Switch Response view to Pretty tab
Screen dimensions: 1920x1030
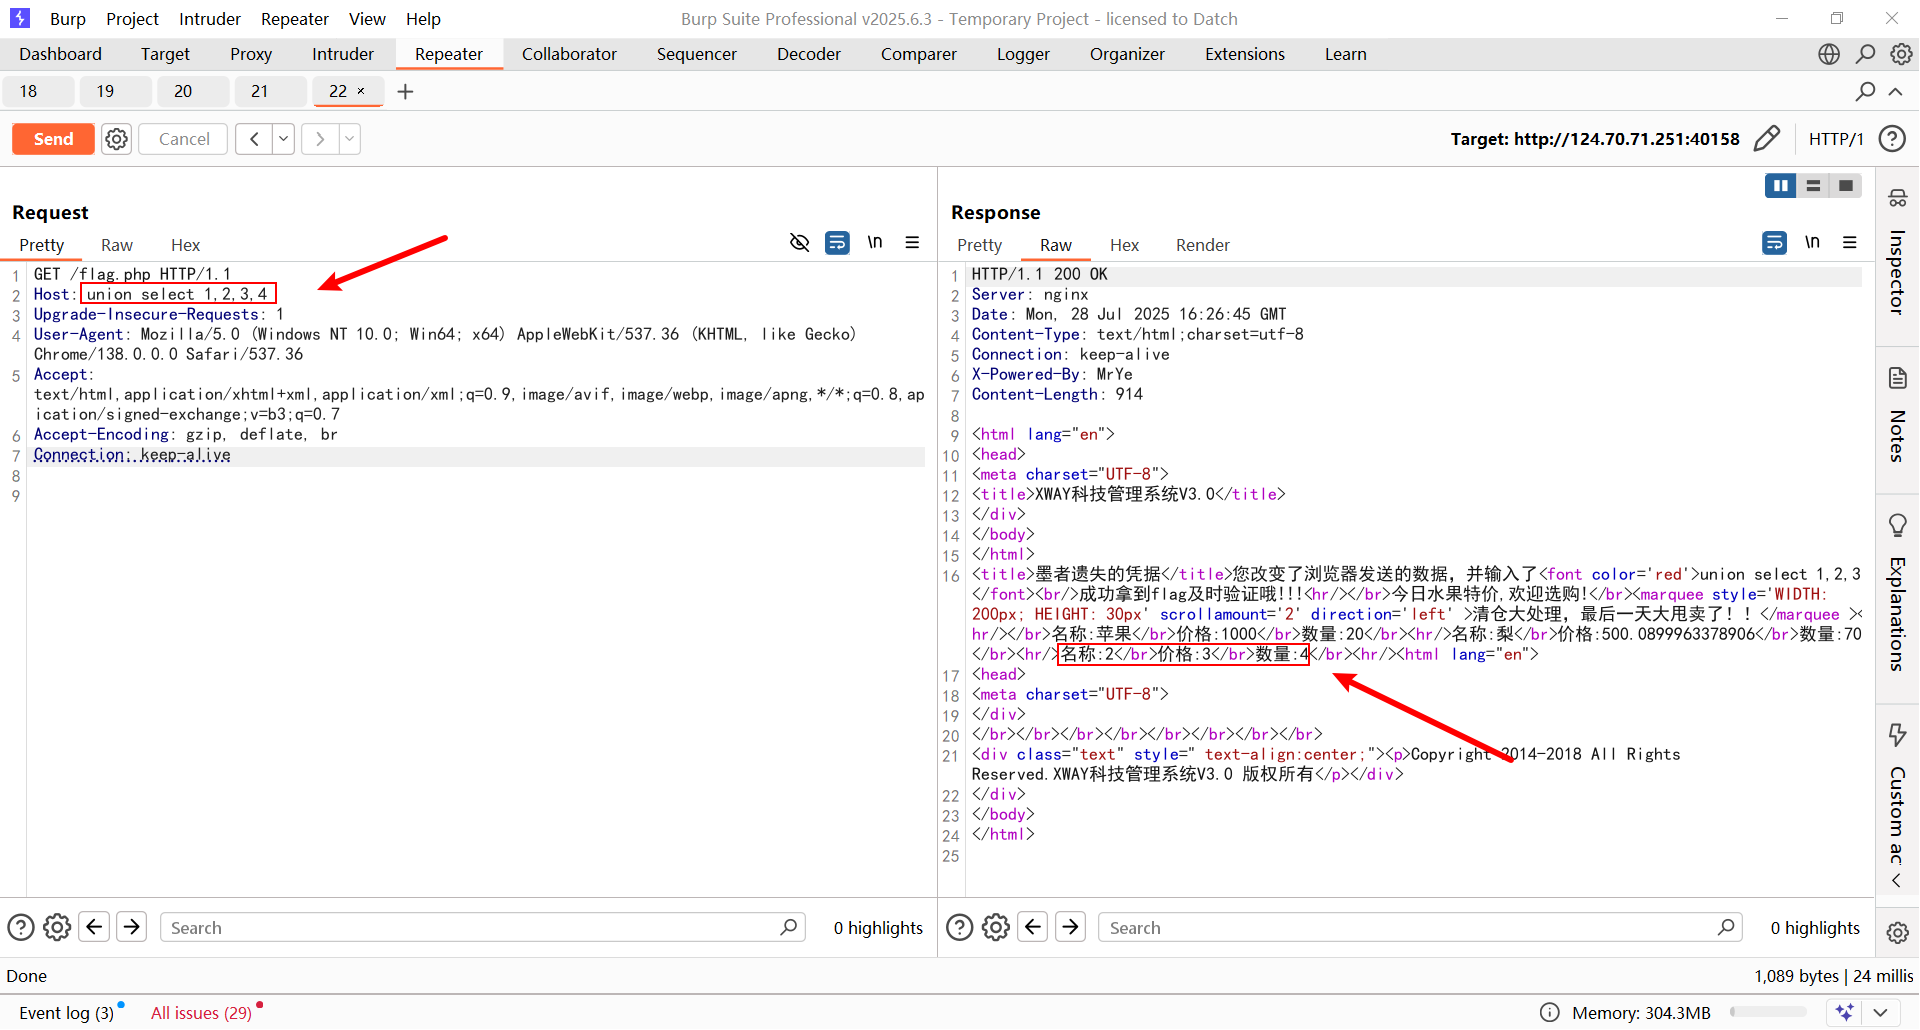click(x=979, y=245)
